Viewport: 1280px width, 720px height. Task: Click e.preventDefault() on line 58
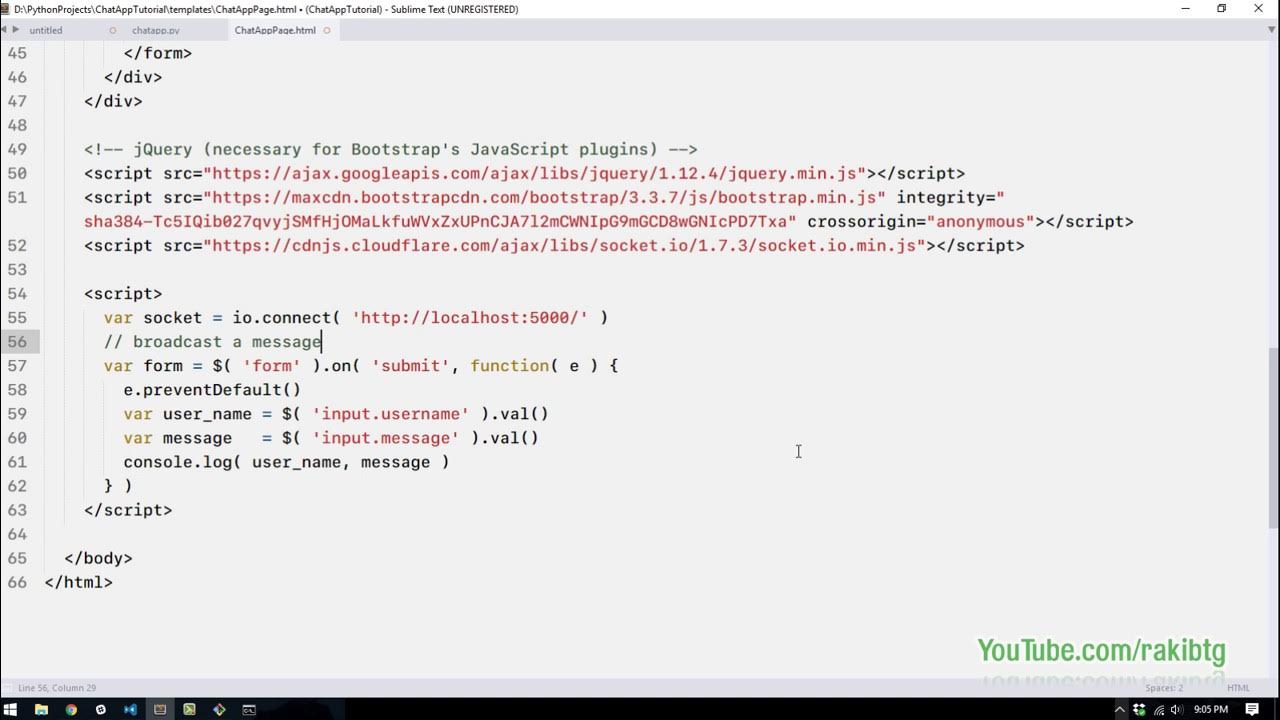click(212, 390)
